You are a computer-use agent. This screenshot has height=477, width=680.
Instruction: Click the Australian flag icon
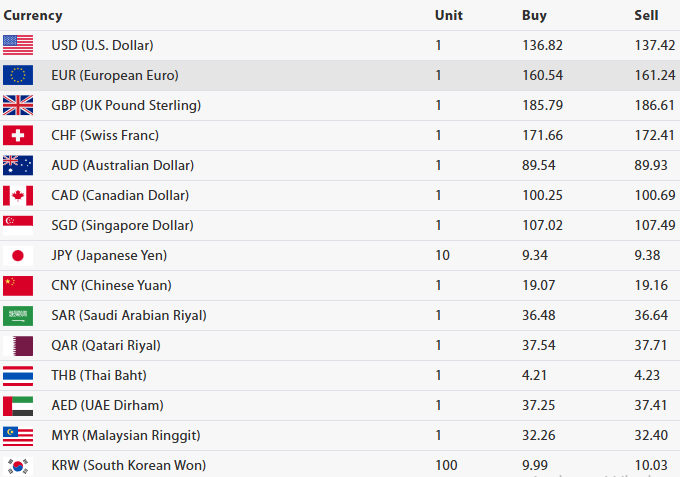pyautogui.click(x=18, y=165)
